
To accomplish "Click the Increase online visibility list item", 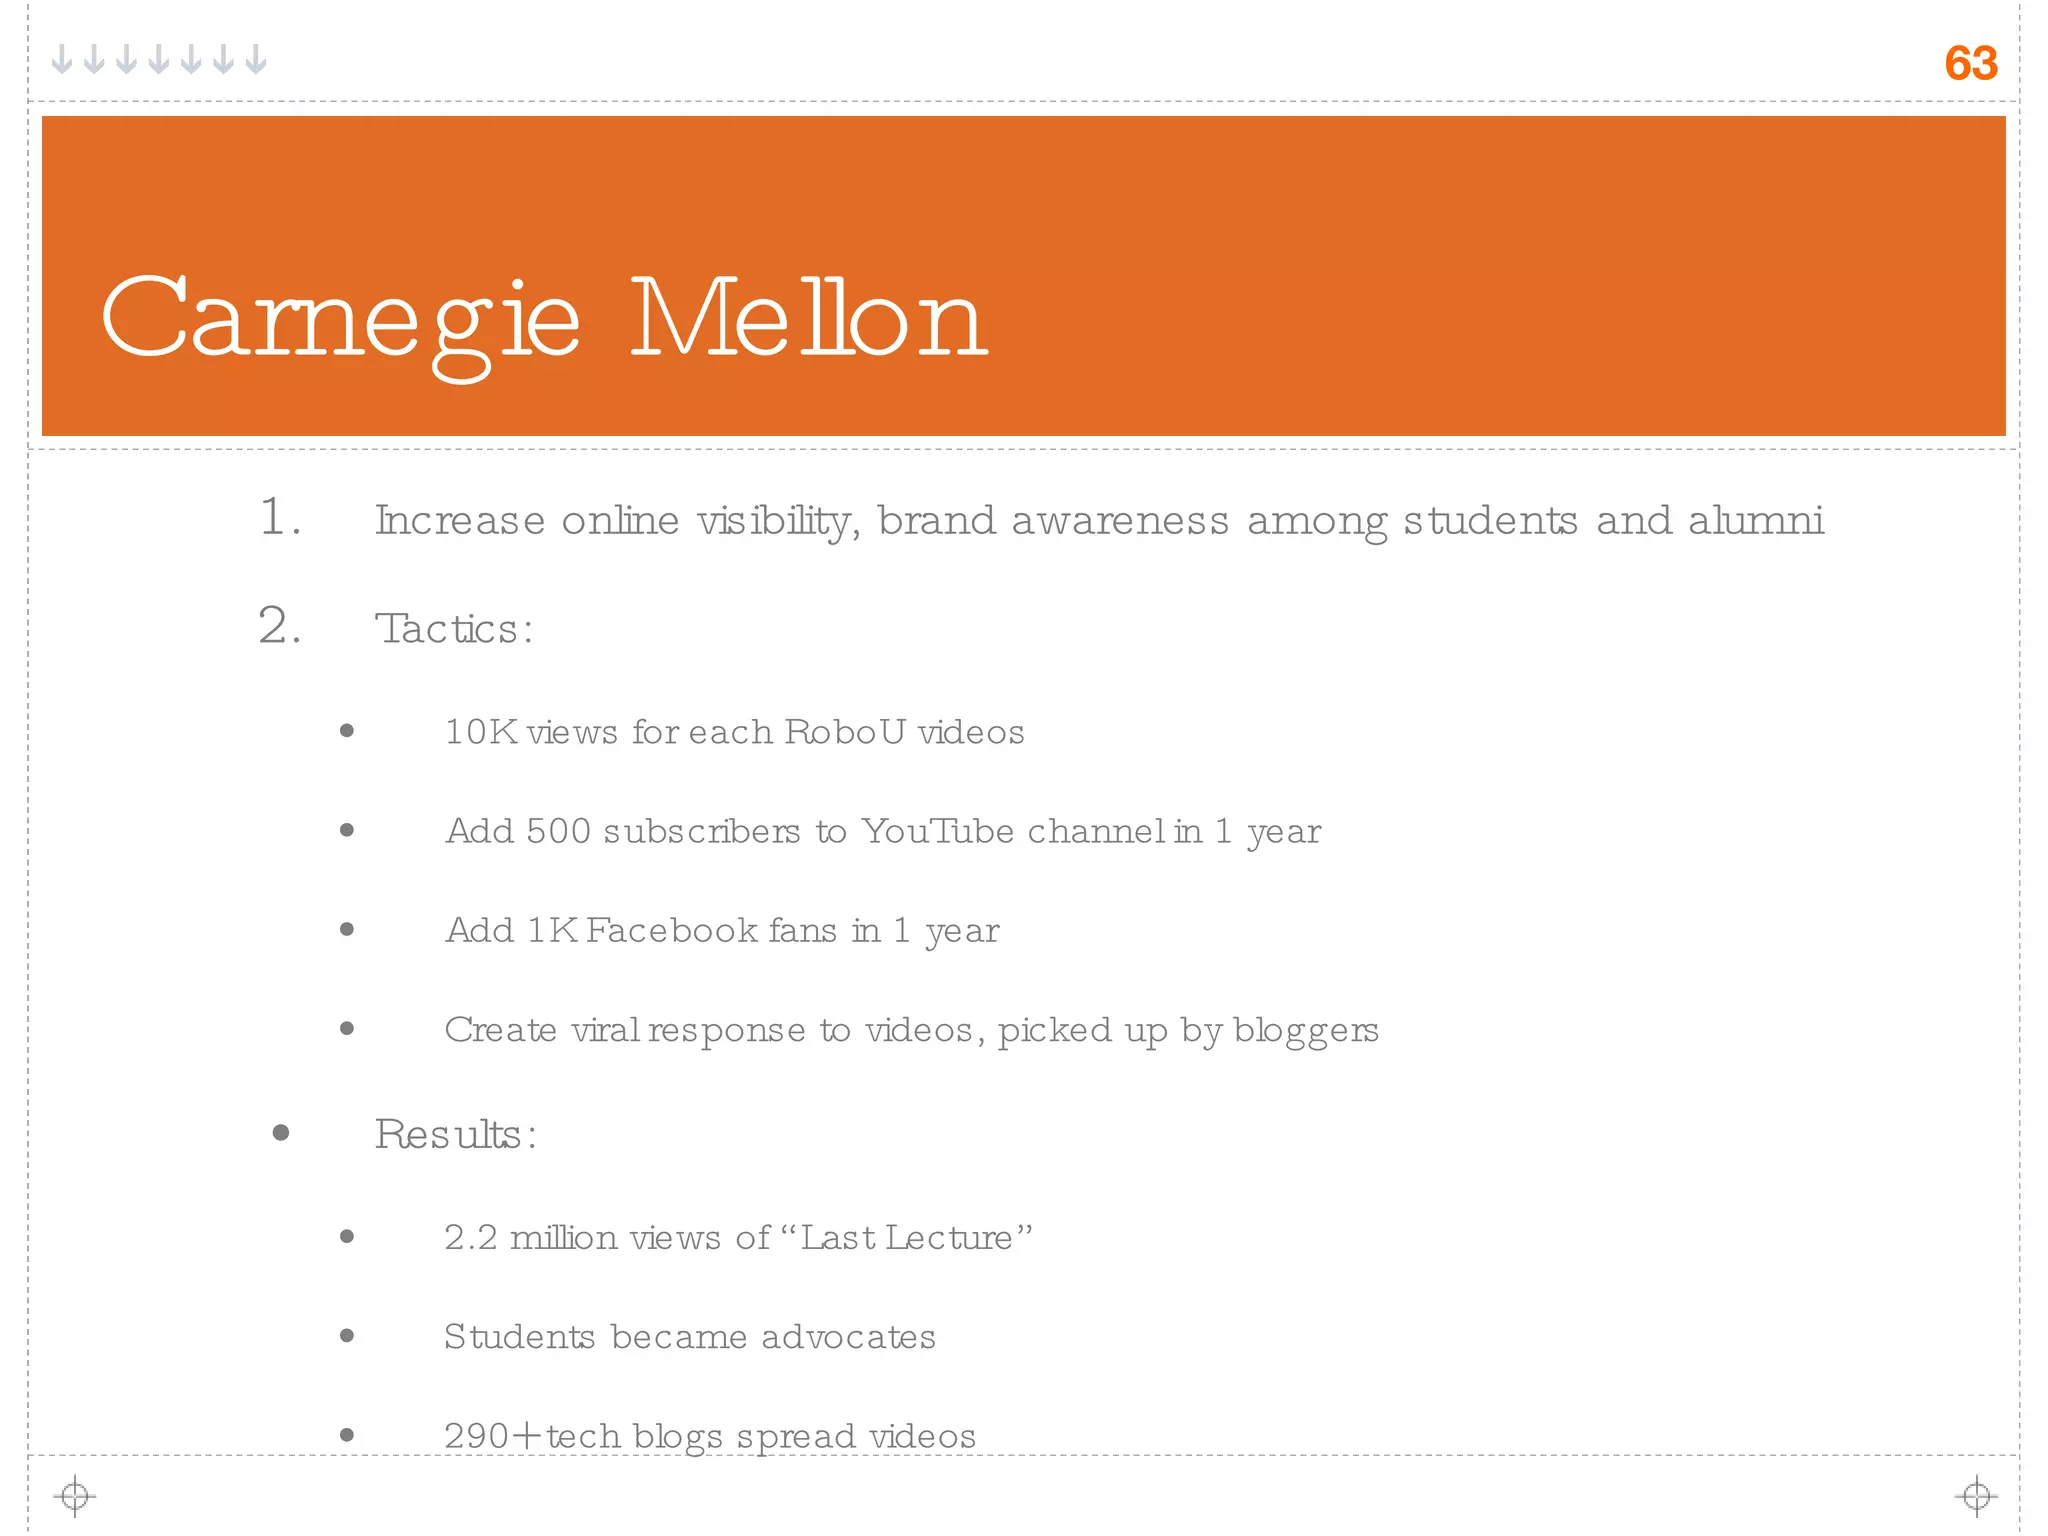I will pos(1098,521).
